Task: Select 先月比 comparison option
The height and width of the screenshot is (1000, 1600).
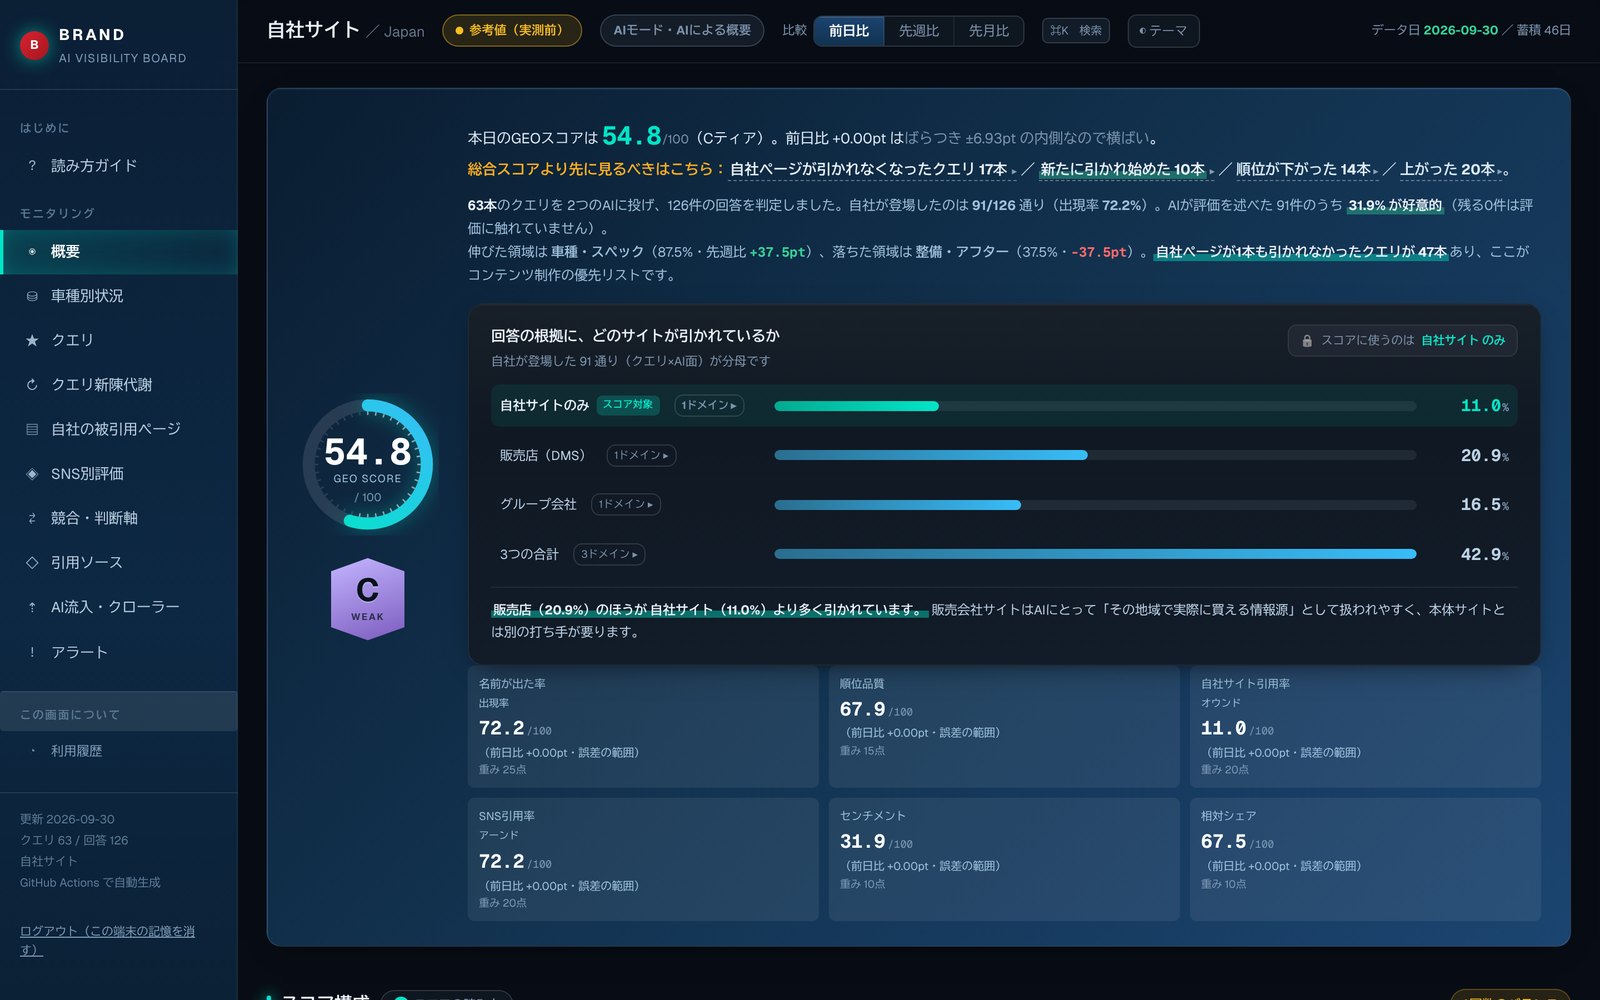Action: (x=988, y=31)
